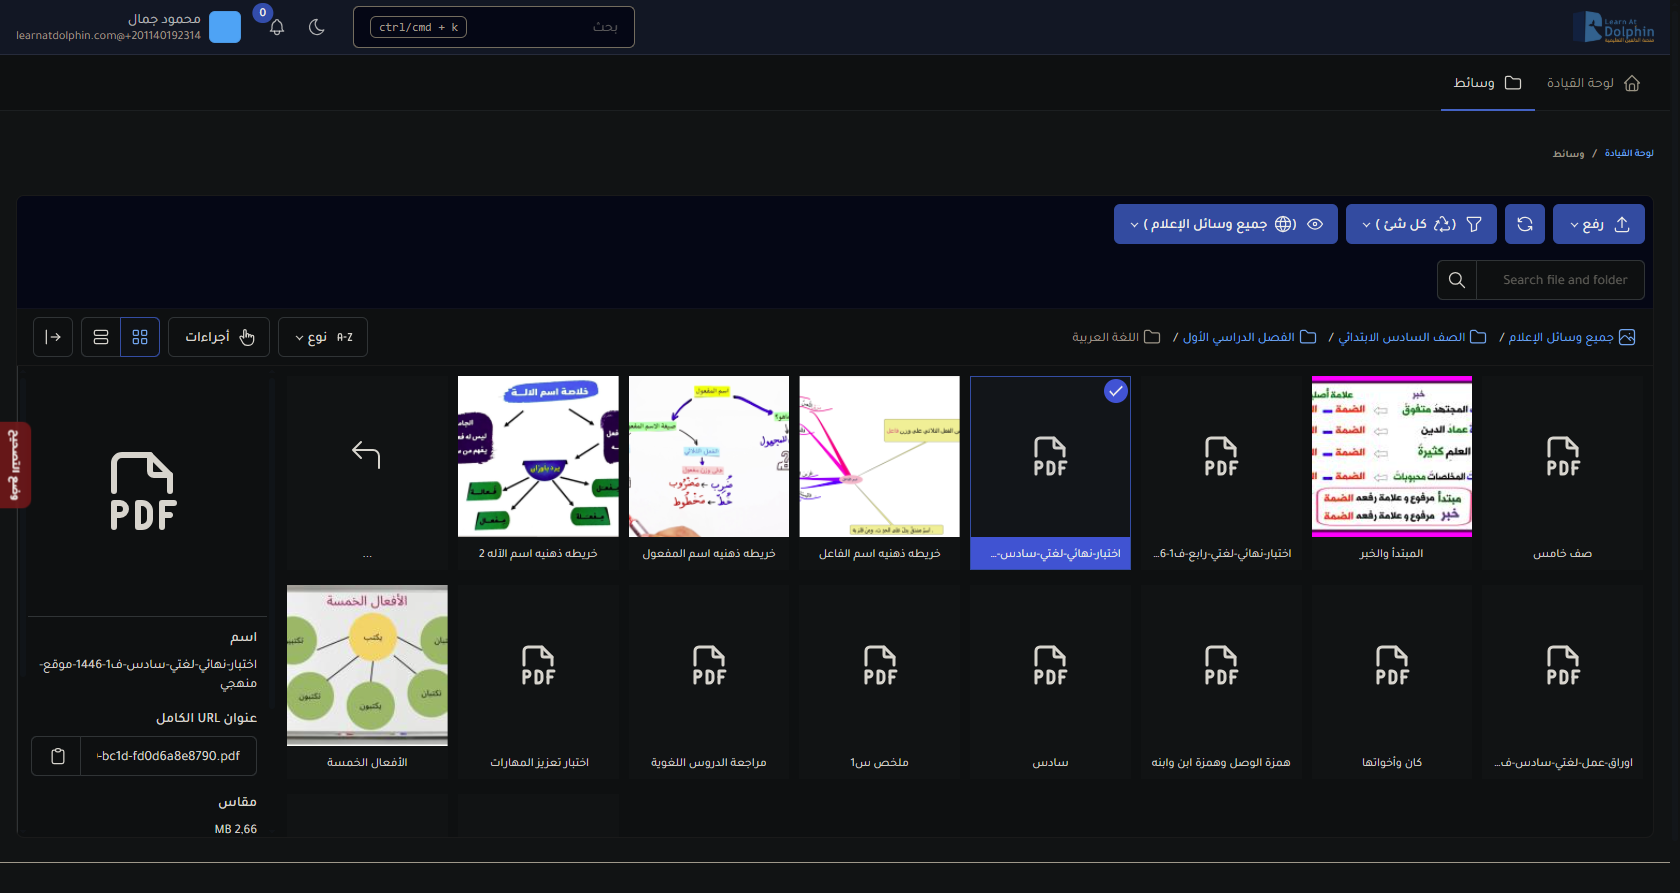Go to لوحة القيادة tab
The image size is (1680, 893).
(x=1593, y=83)
